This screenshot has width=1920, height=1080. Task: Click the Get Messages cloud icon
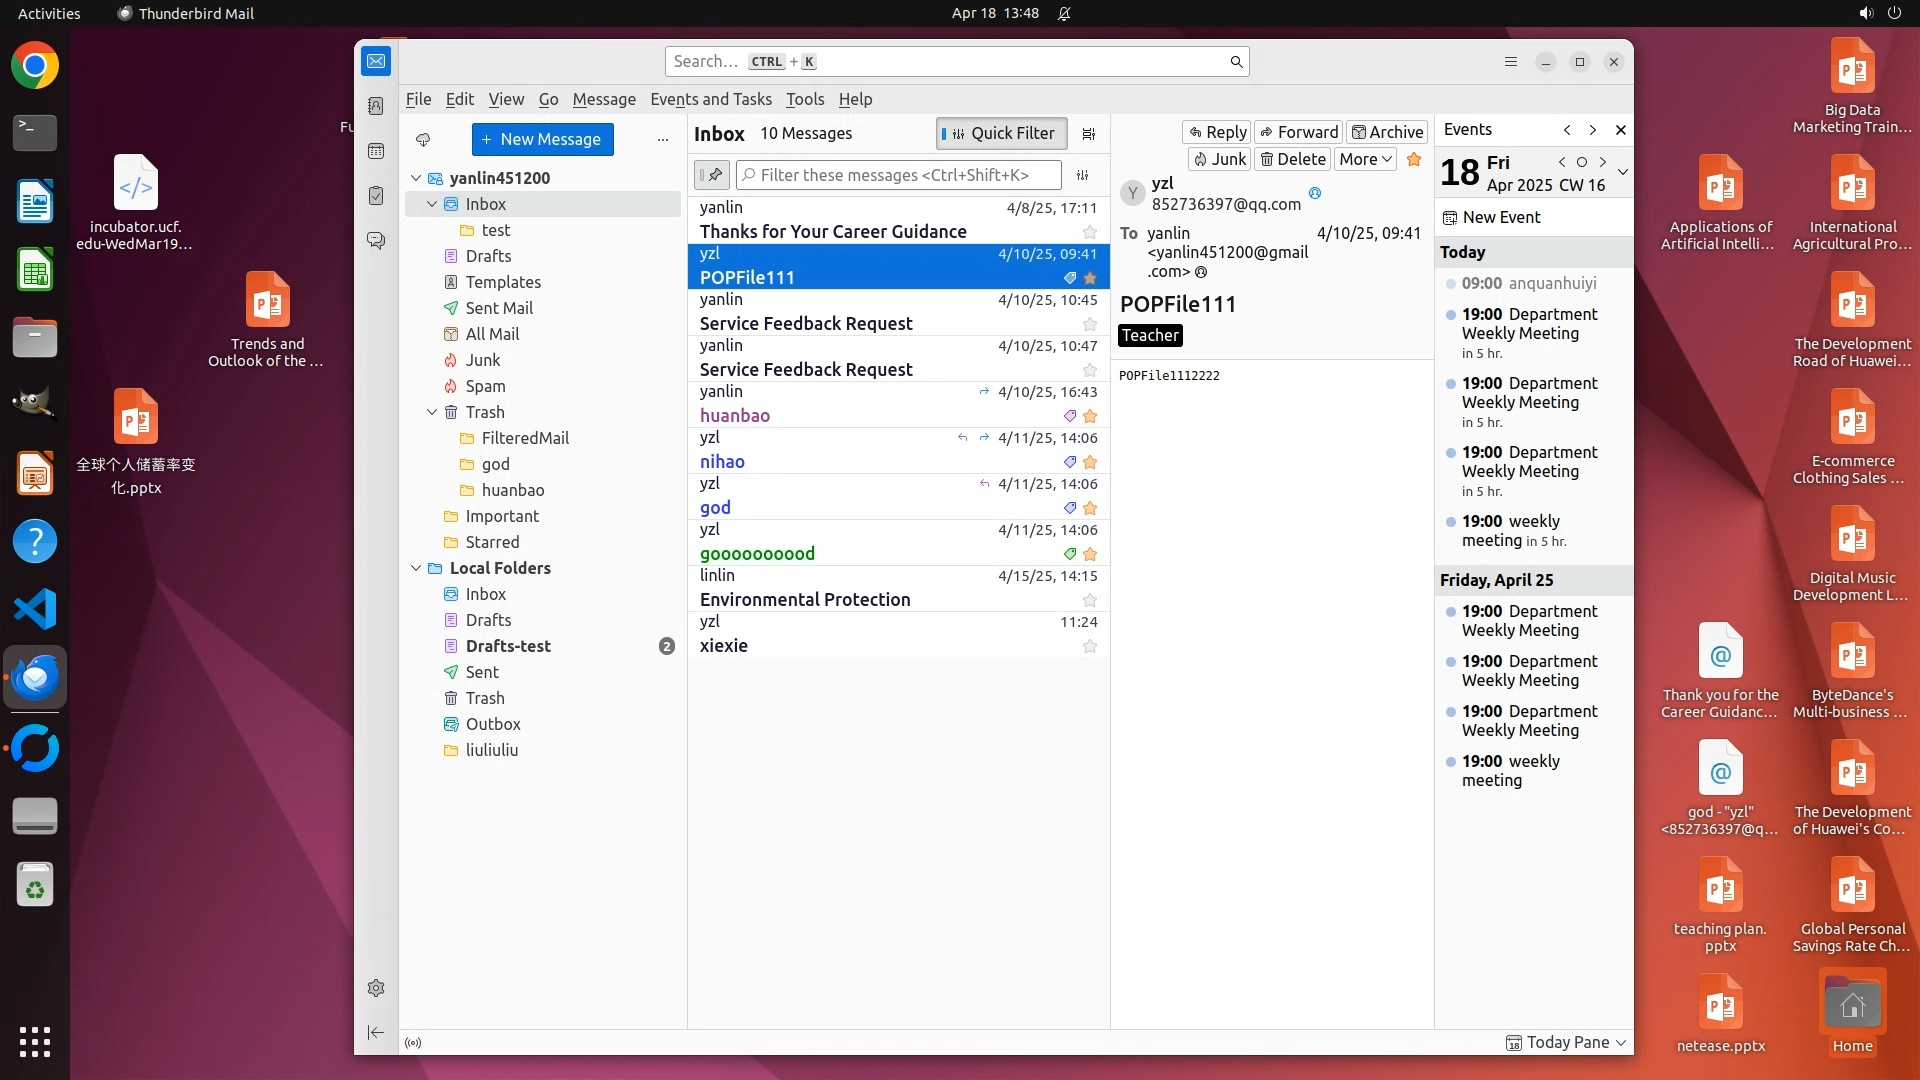423,140
